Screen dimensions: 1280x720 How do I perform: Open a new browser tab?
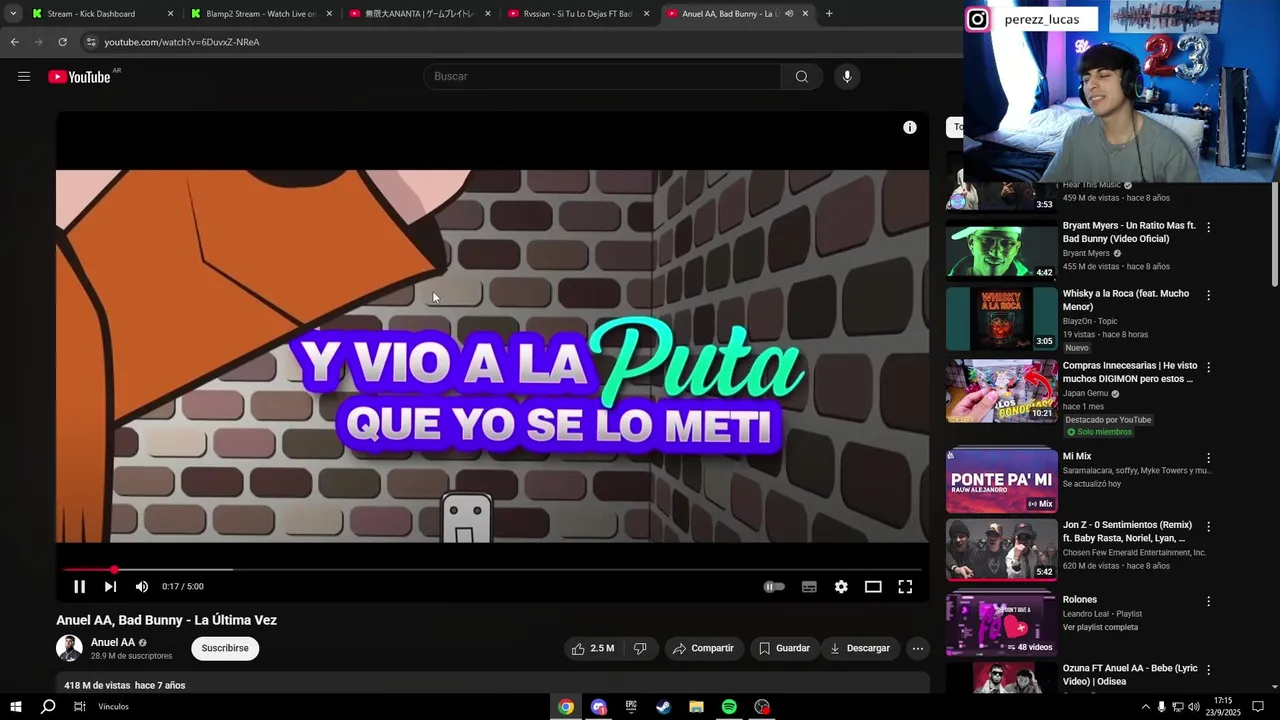[x=829, y=14]
